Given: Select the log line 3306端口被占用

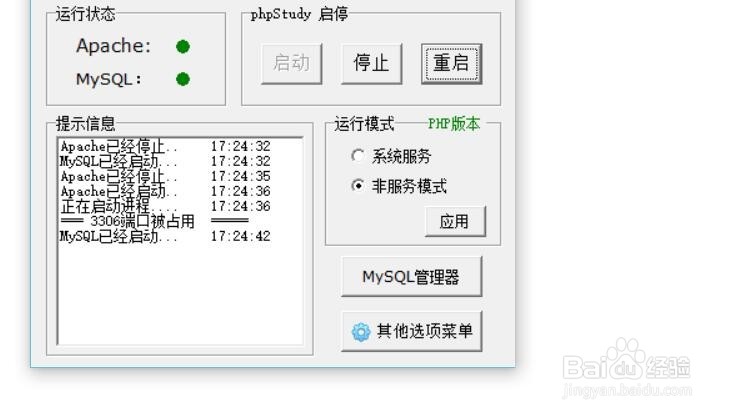Looking at the screenshot, I should [154, 221].
